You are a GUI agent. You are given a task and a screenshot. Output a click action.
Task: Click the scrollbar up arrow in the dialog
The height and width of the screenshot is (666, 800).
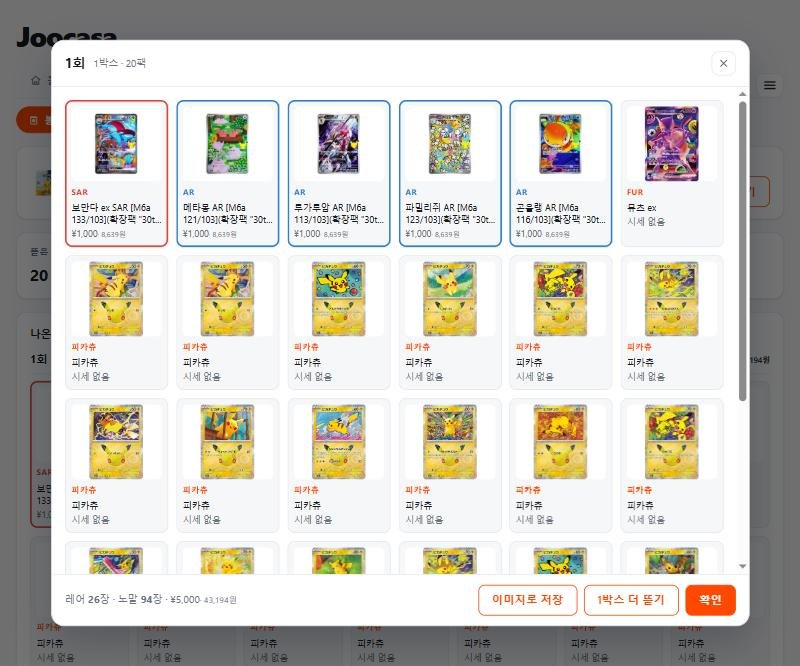(x=742, y=94)
